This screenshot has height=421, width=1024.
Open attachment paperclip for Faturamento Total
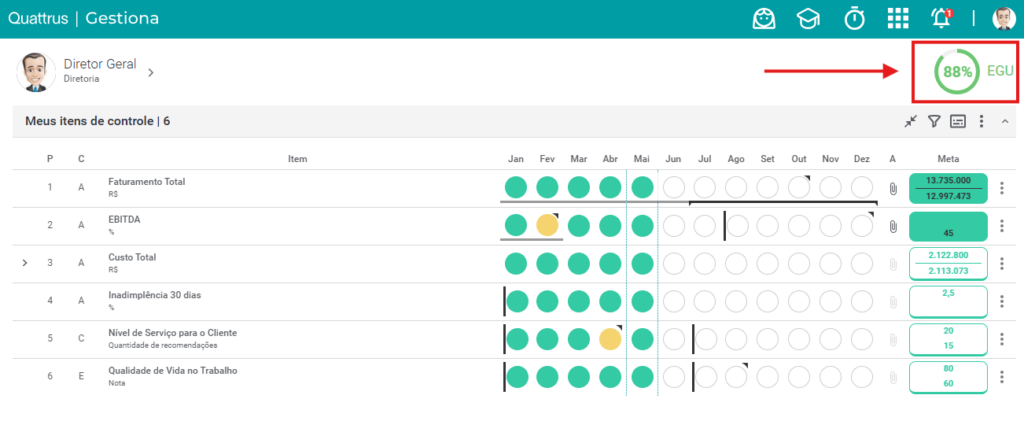893,189
